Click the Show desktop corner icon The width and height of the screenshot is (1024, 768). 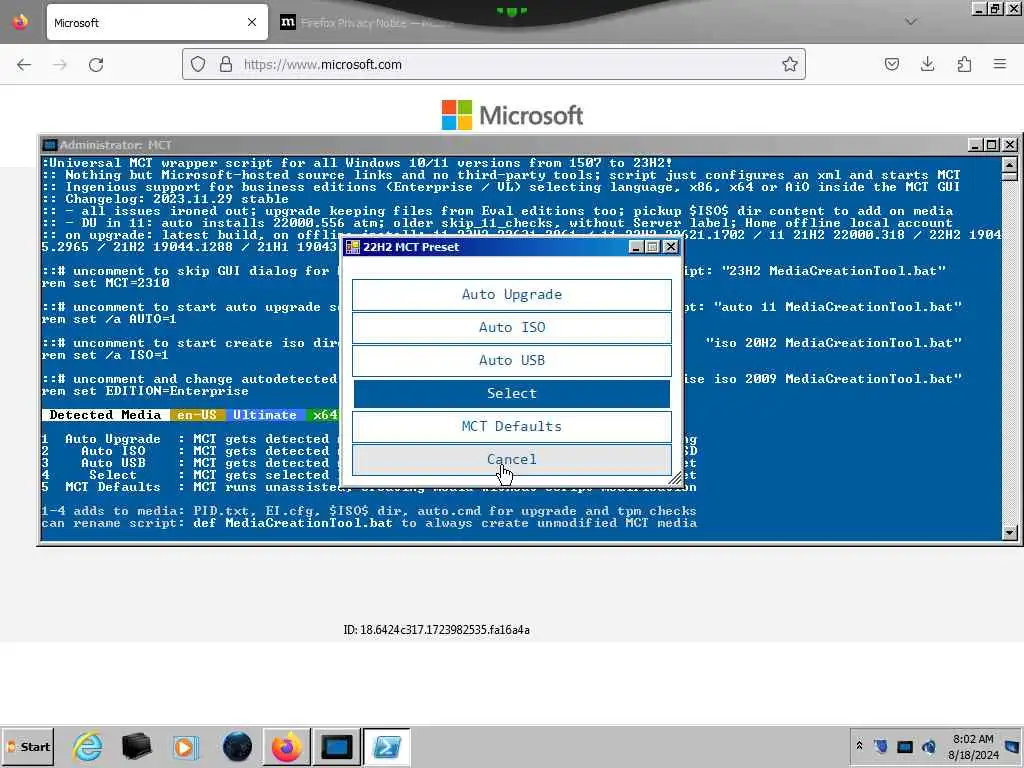click(1013, 746)
